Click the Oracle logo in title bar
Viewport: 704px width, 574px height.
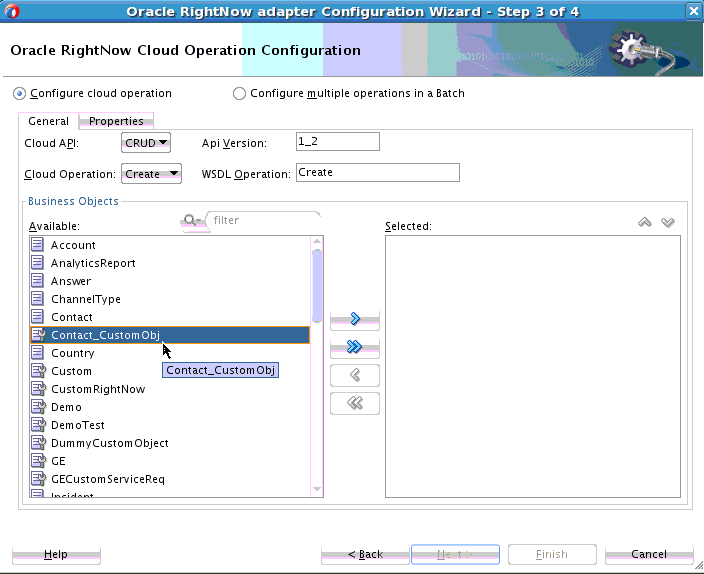point(12,11)
